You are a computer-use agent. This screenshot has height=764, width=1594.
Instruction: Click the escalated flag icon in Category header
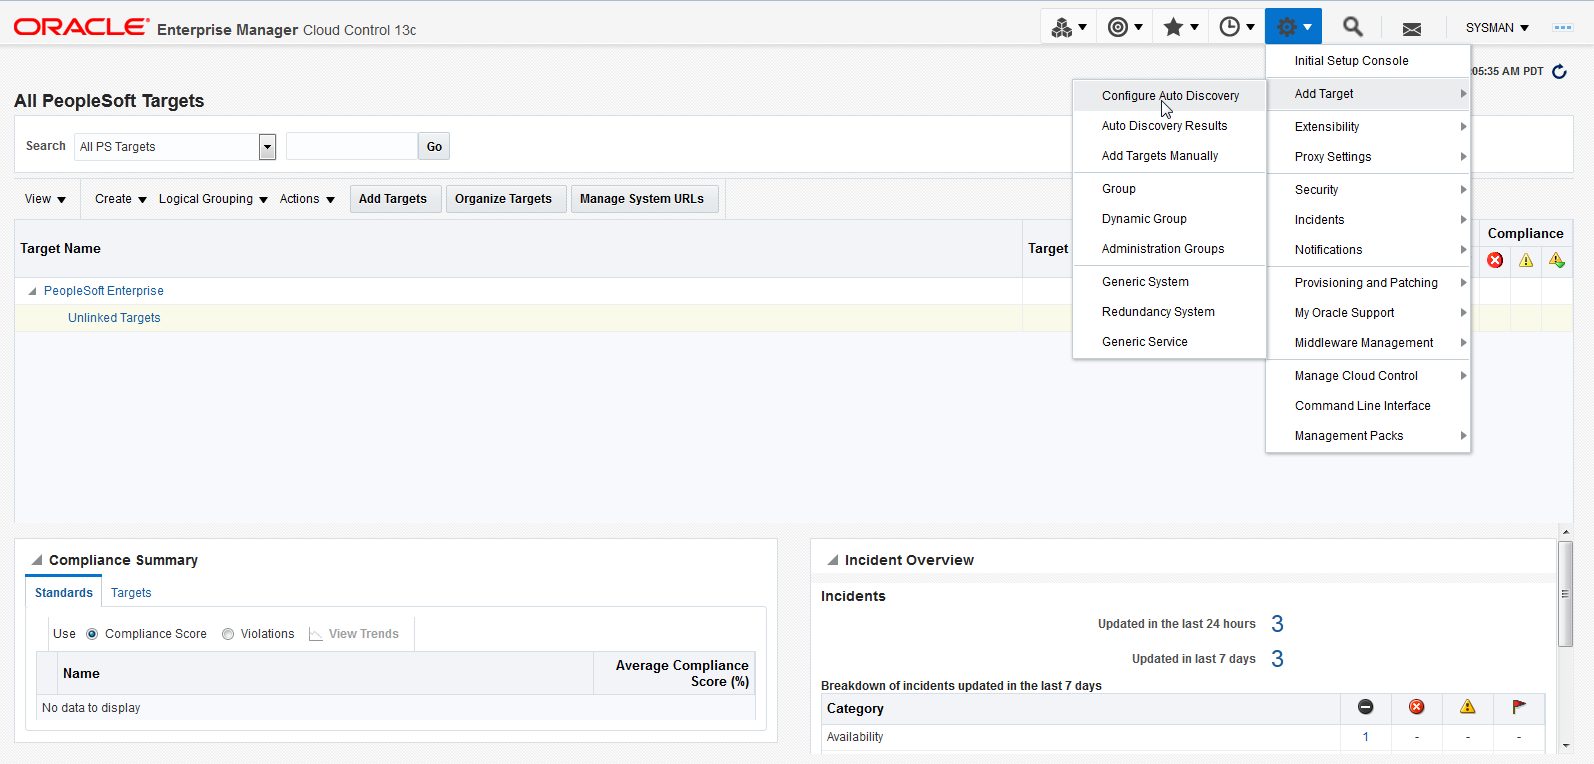click(x=1519, y=707)
